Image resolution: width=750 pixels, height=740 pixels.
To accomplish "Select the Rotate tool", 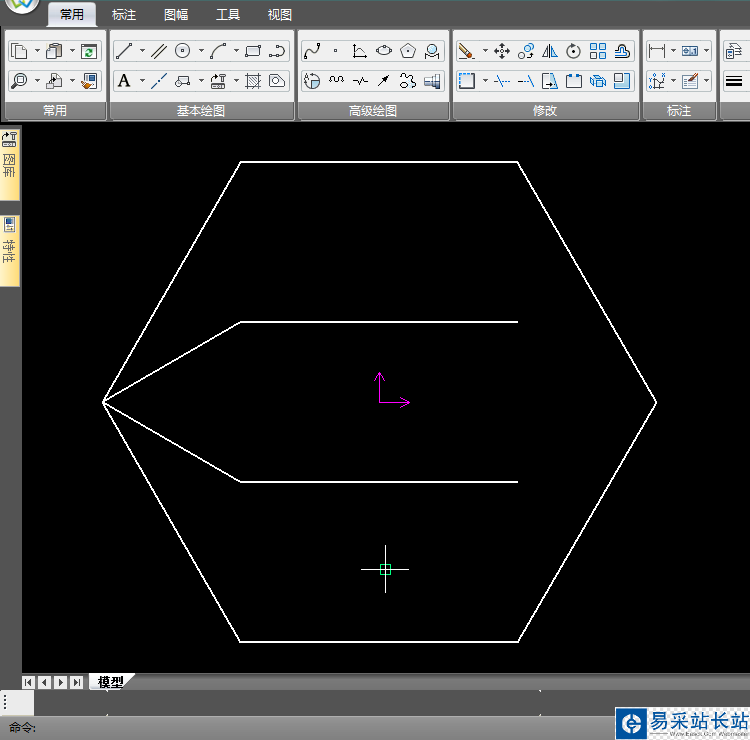I will point(573,51).
